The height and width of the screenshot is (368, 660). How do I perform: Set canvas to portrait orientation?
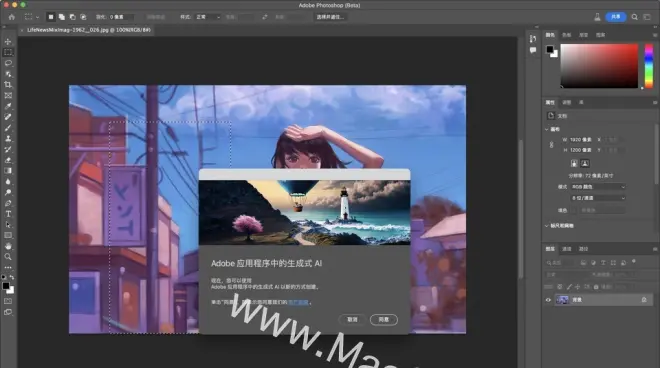(x=574, y=163)
